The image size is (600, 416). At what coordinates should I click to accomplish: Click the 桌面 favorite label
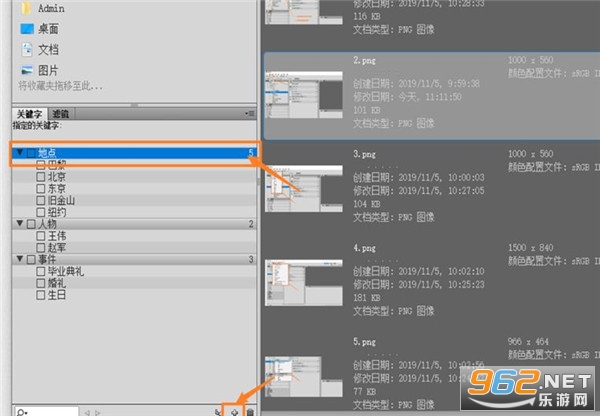point(48,29)
